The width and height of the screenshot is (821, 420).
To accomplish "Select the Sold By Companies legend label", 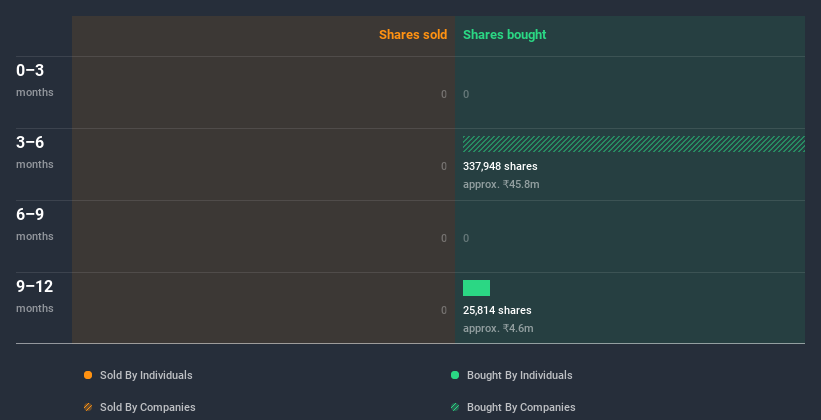I will click(x=148, y=407).
